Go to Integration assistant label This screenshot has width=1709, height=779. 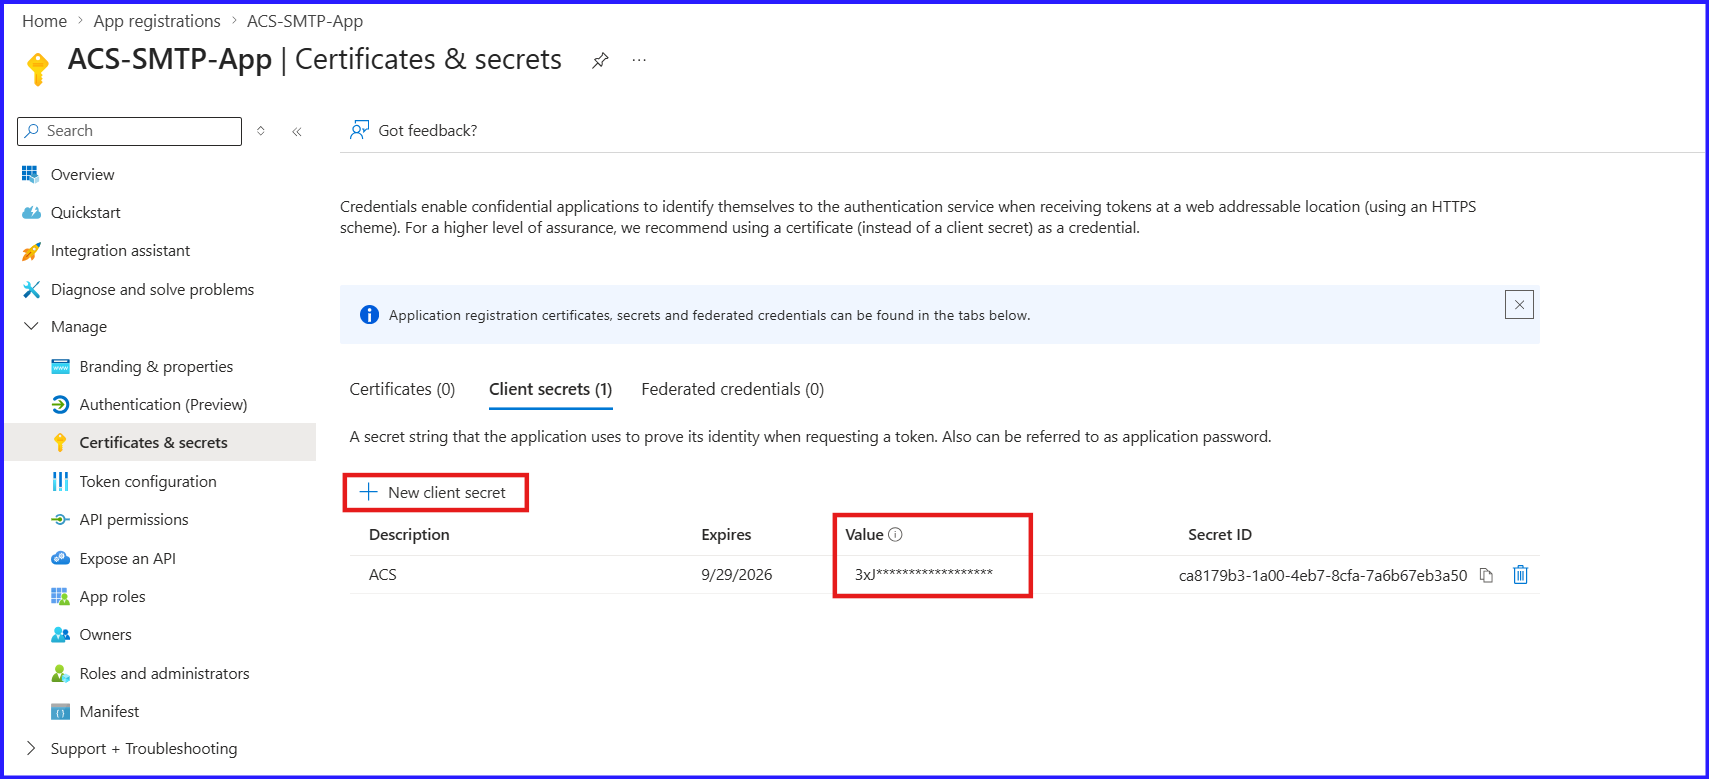coord(121,251)
